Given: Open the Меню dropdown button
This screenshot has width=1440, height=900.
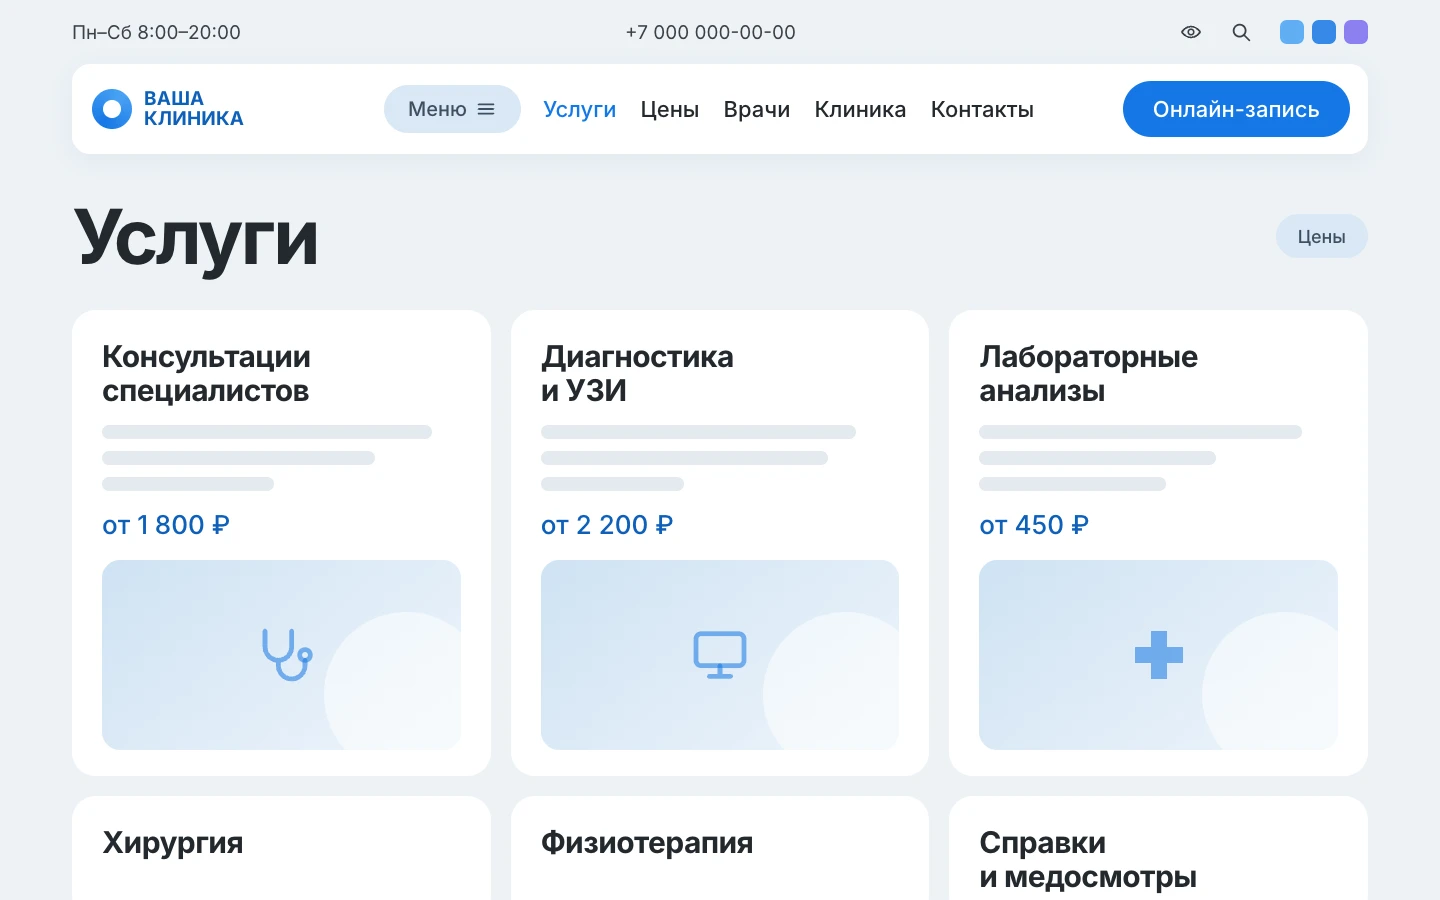Looking at the screenshot, I should (452, 109).
